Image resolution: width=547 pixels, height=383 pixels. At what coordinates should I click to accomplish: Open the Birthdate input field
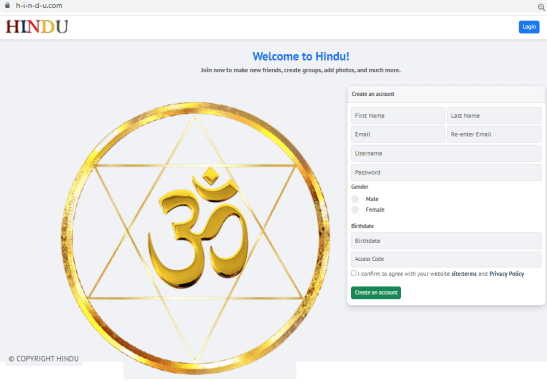[x=446, y=241]
